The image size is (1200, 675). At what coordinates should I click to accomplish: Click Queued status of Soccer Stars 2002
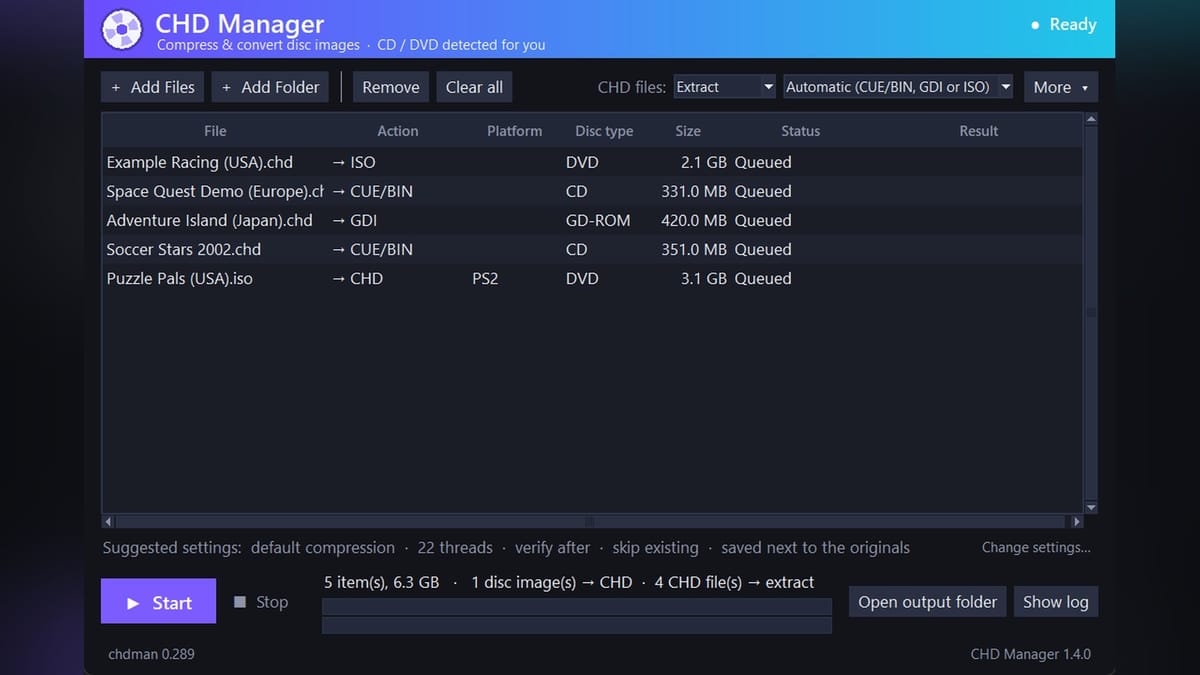point(763,249)
